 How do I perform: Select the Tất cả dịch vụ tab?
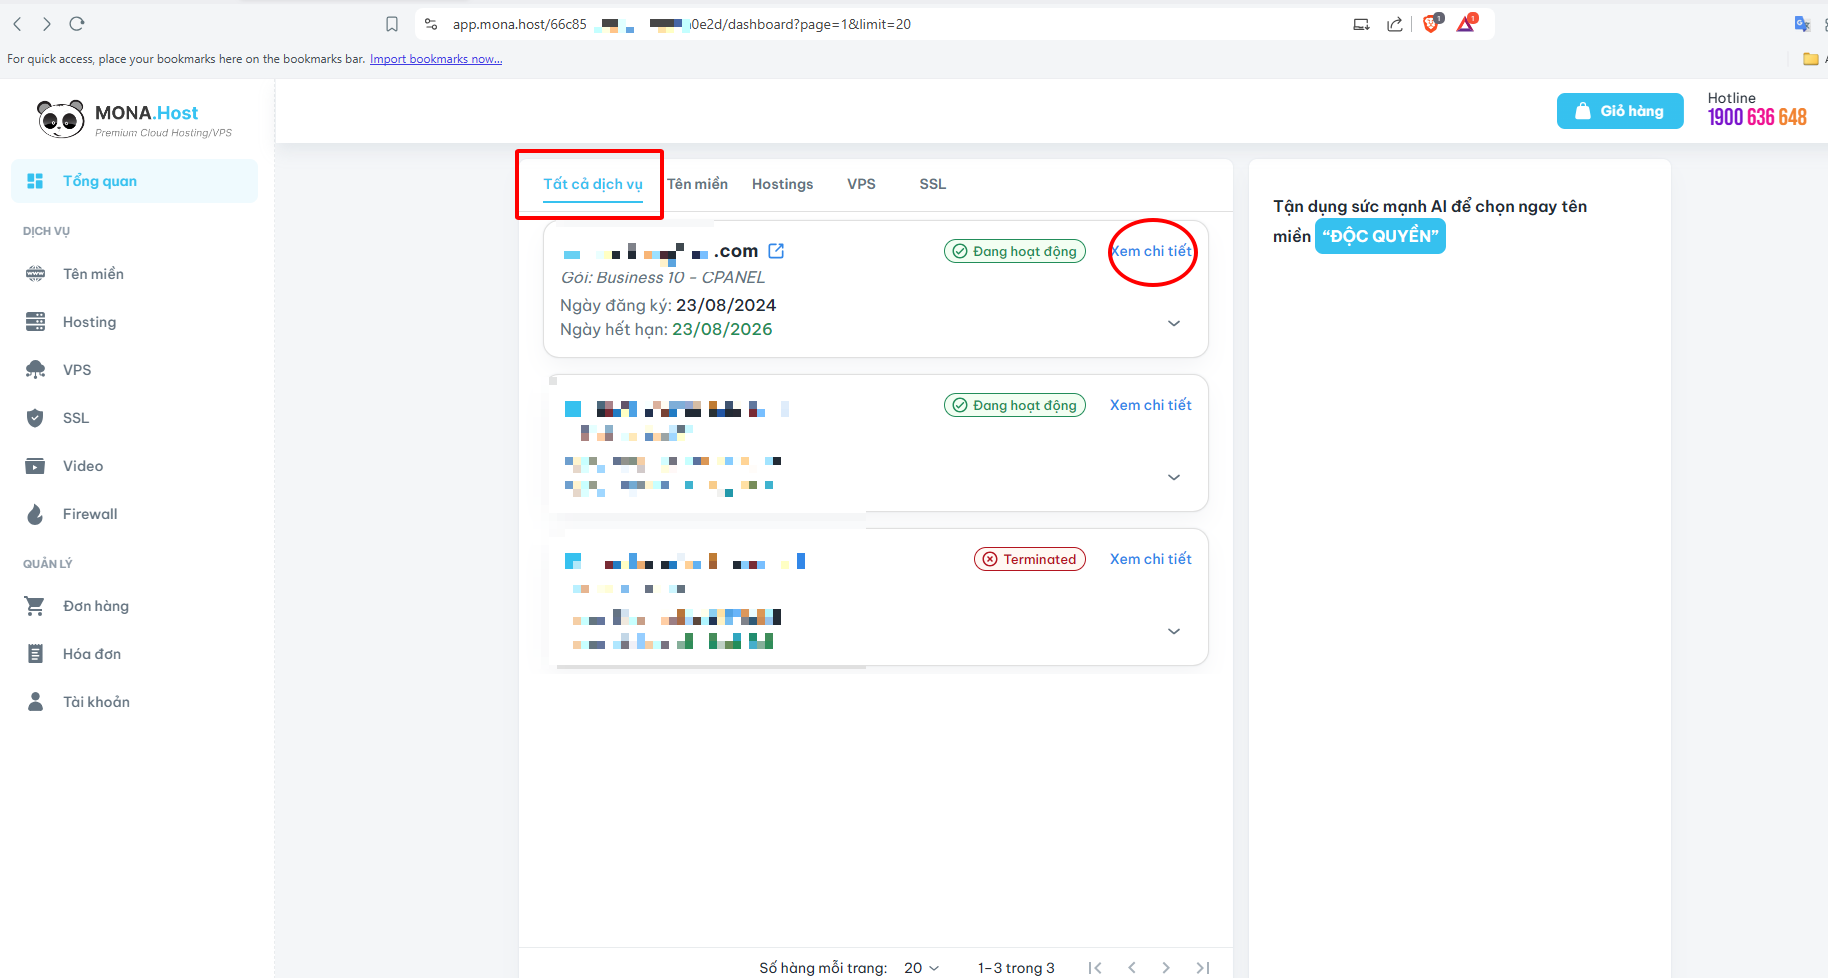pyautogui.click(x=593, y=184)
